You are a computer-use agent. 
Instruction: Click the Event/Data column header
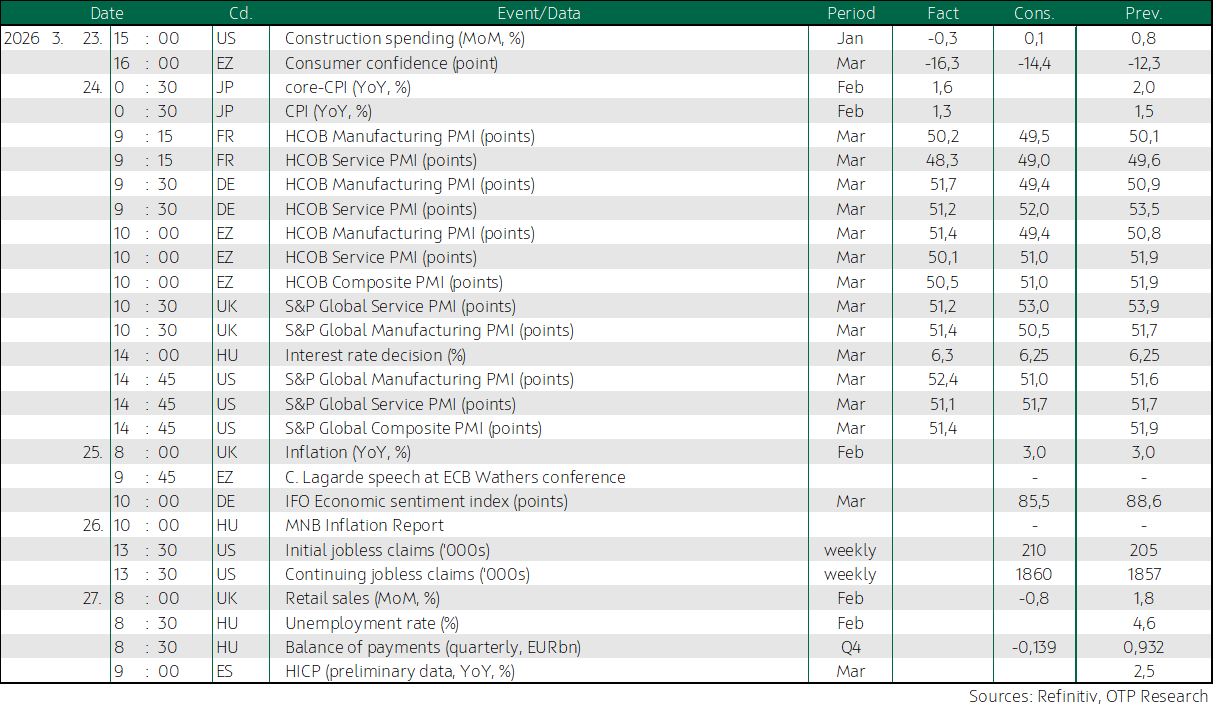pyautogui.click(x=538, y=13)
